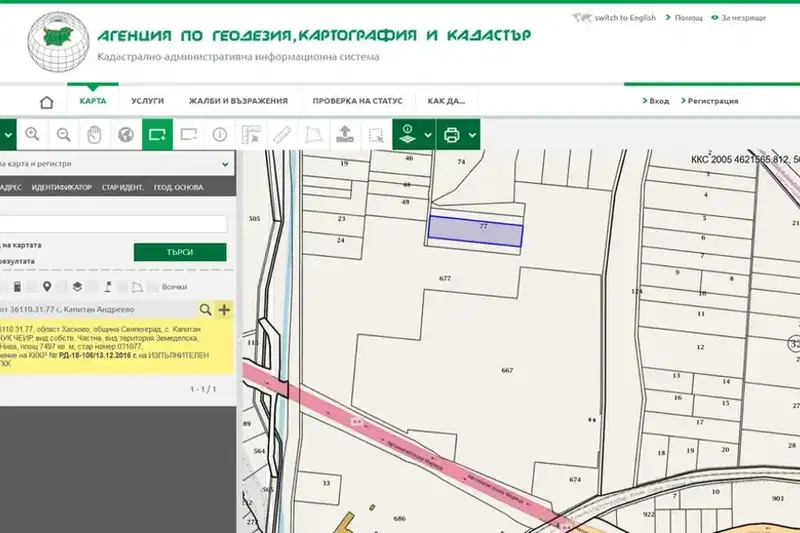Open the layers info button
800x533 pixels.
[407, 135]
